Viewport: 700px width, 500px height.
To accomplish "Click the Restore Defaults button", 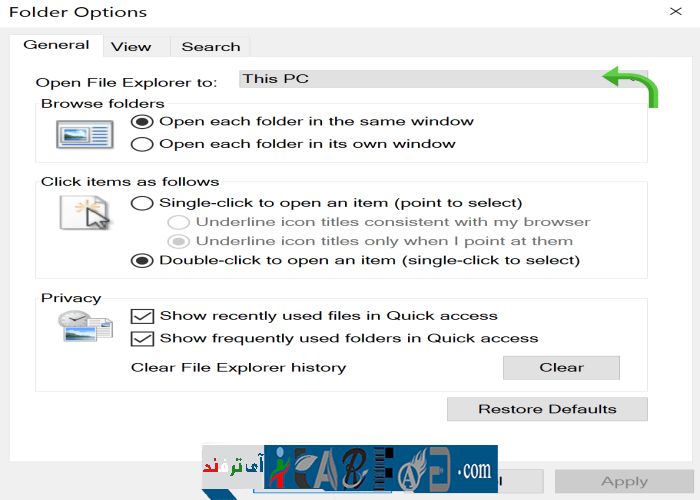I will (x=547, y=409).
